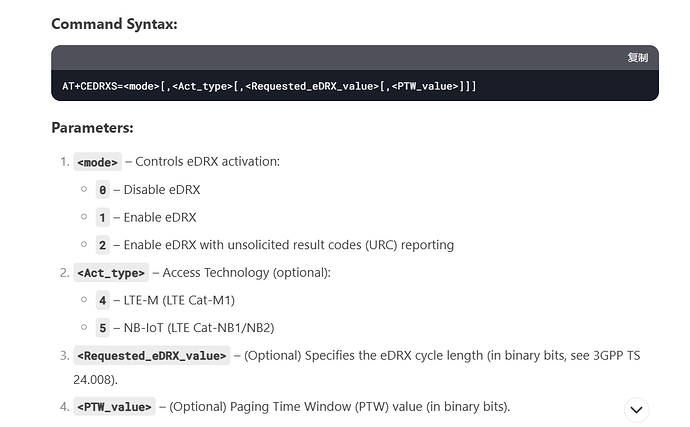Click the <Act_type> parameter tag
Image resolution: width=690 pixels, height=427 pixels.
(111, 273)
